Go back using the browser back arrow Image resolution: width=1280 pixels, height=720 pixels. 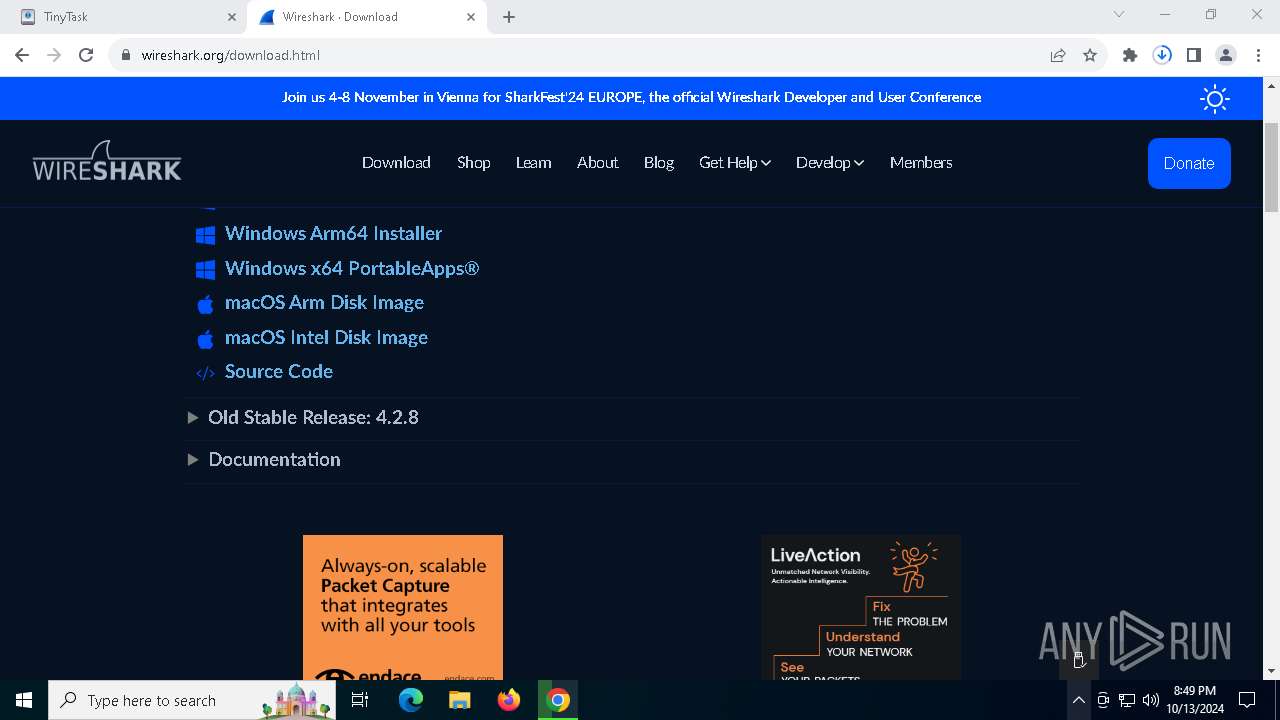tap(22, 55)
